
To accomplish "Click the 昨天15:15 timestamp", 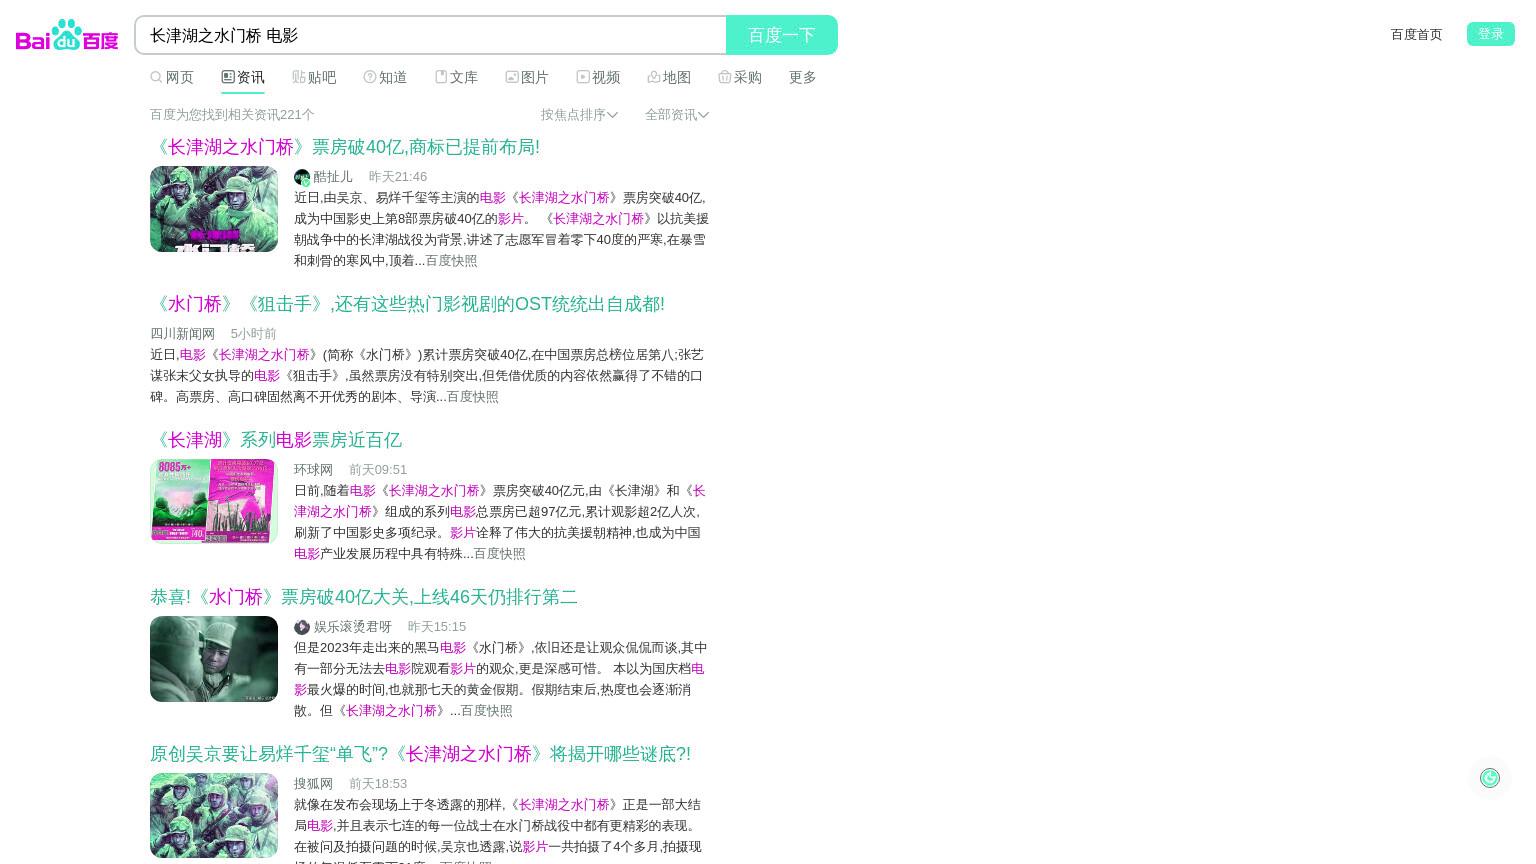I will click(x=437, y=626).
